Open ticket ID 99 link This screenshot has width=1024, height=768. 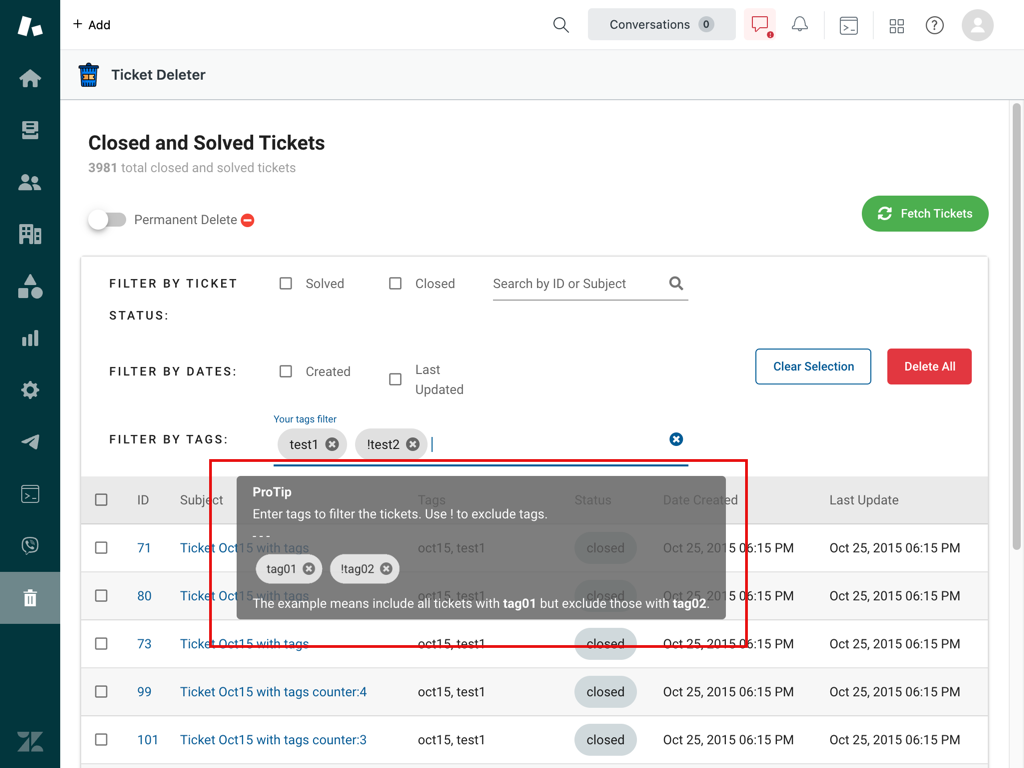[x=144, y=692]
